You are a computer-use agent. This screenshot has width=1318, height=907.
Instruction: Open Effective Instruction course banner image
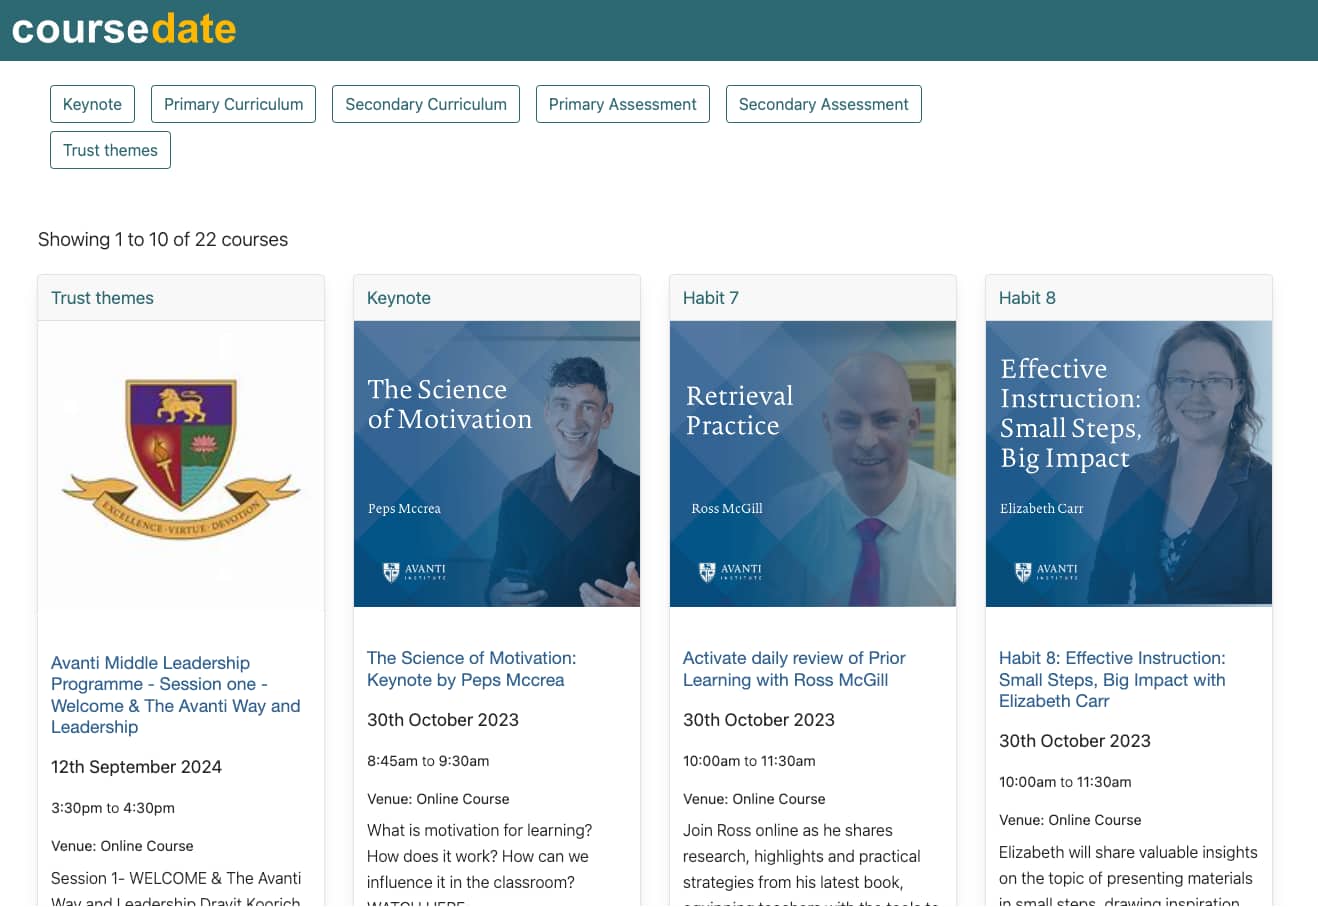pyautogui.click(x=1129, y=463)
